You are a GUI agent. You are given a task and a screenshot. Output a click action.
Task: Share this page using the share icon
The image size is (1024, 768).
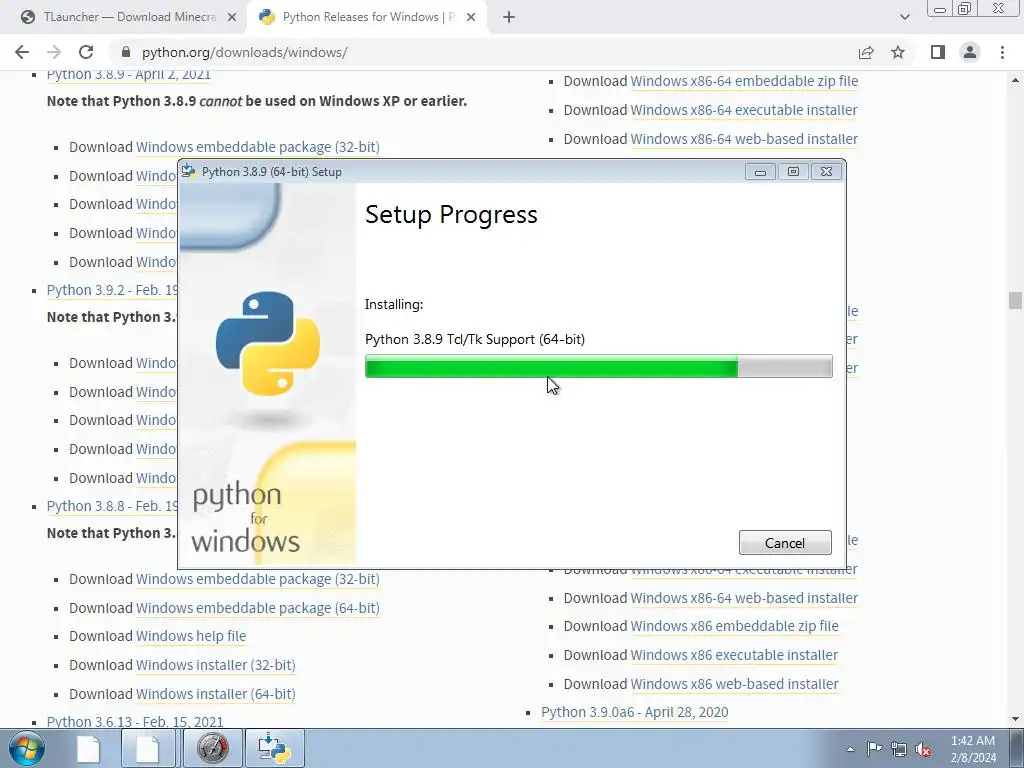click(866, 52)
